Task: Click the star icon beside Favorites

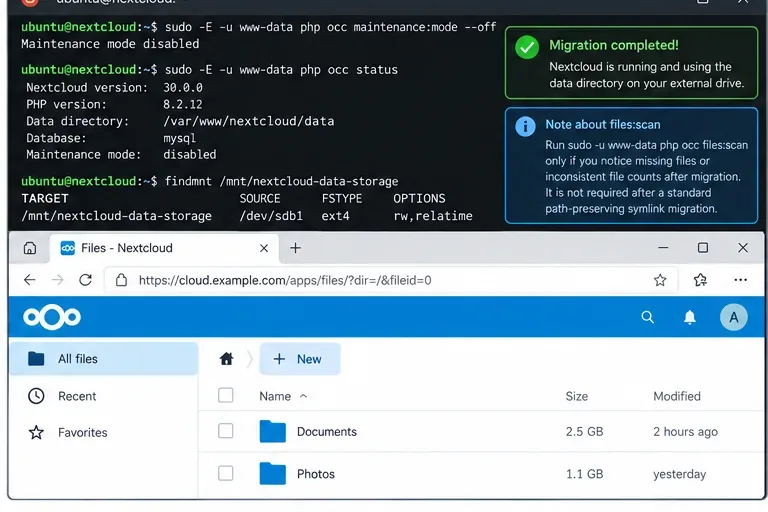Action: (x=36, y=432)
